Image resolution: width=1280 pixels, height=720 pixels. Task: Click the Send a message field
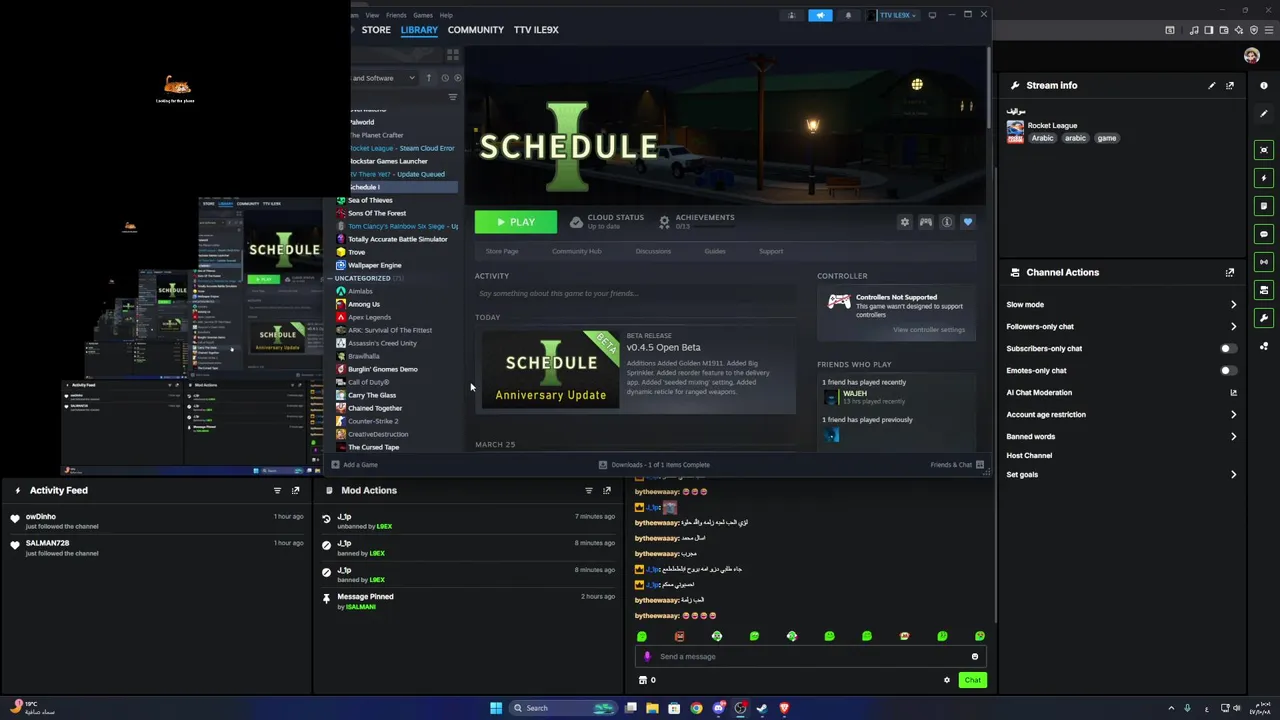click(x=810, y=656)
